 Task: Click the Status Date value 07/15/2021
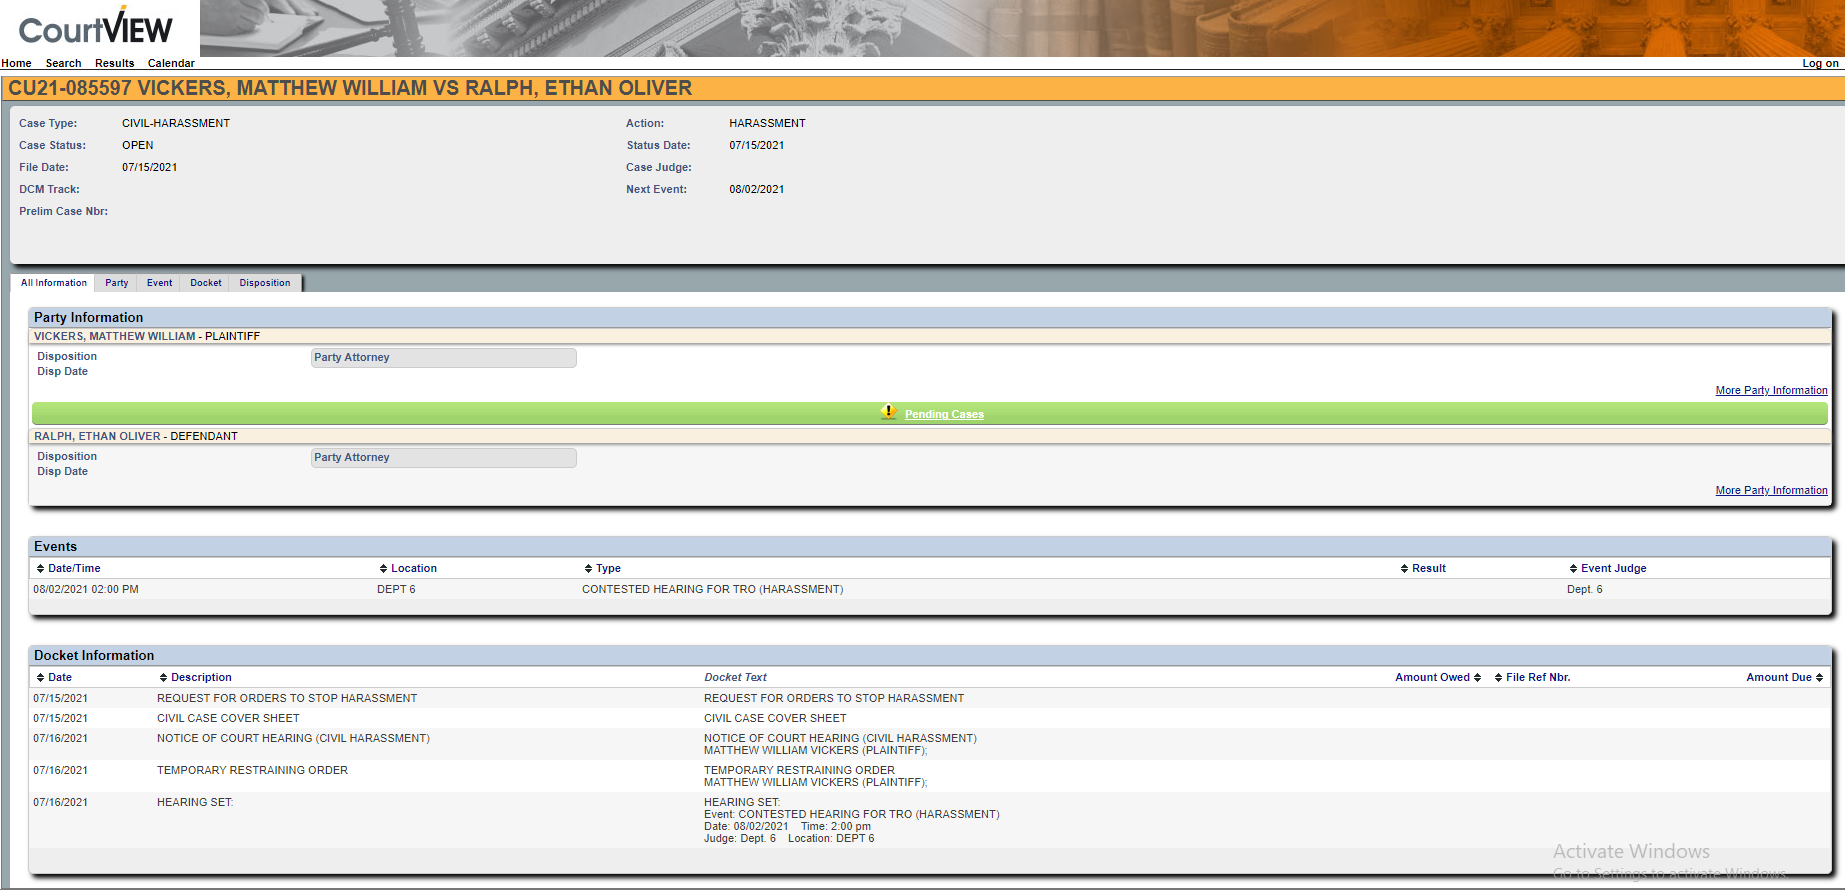click(757, 146)
